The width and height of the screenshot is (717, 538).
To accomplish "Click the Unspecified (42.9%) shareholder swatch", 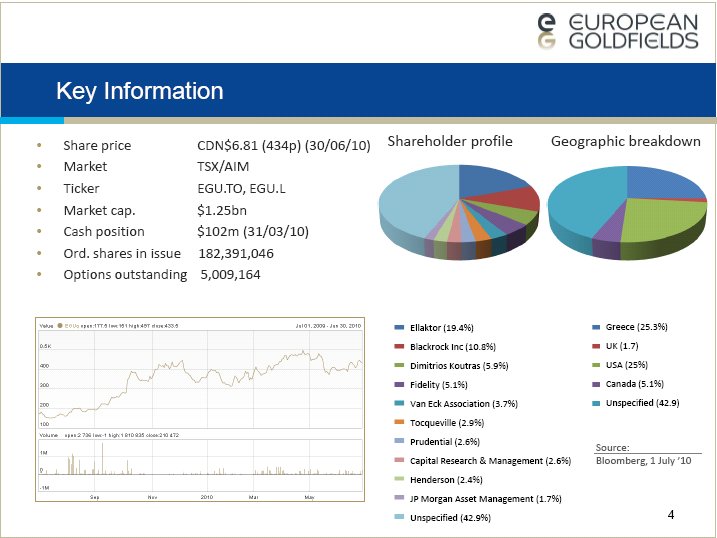I will [x=399, y=517].
